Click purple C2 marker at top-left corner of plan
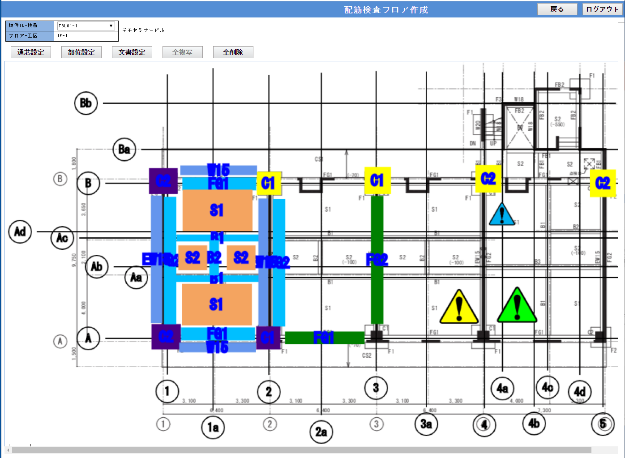 [x=163, y=180]
